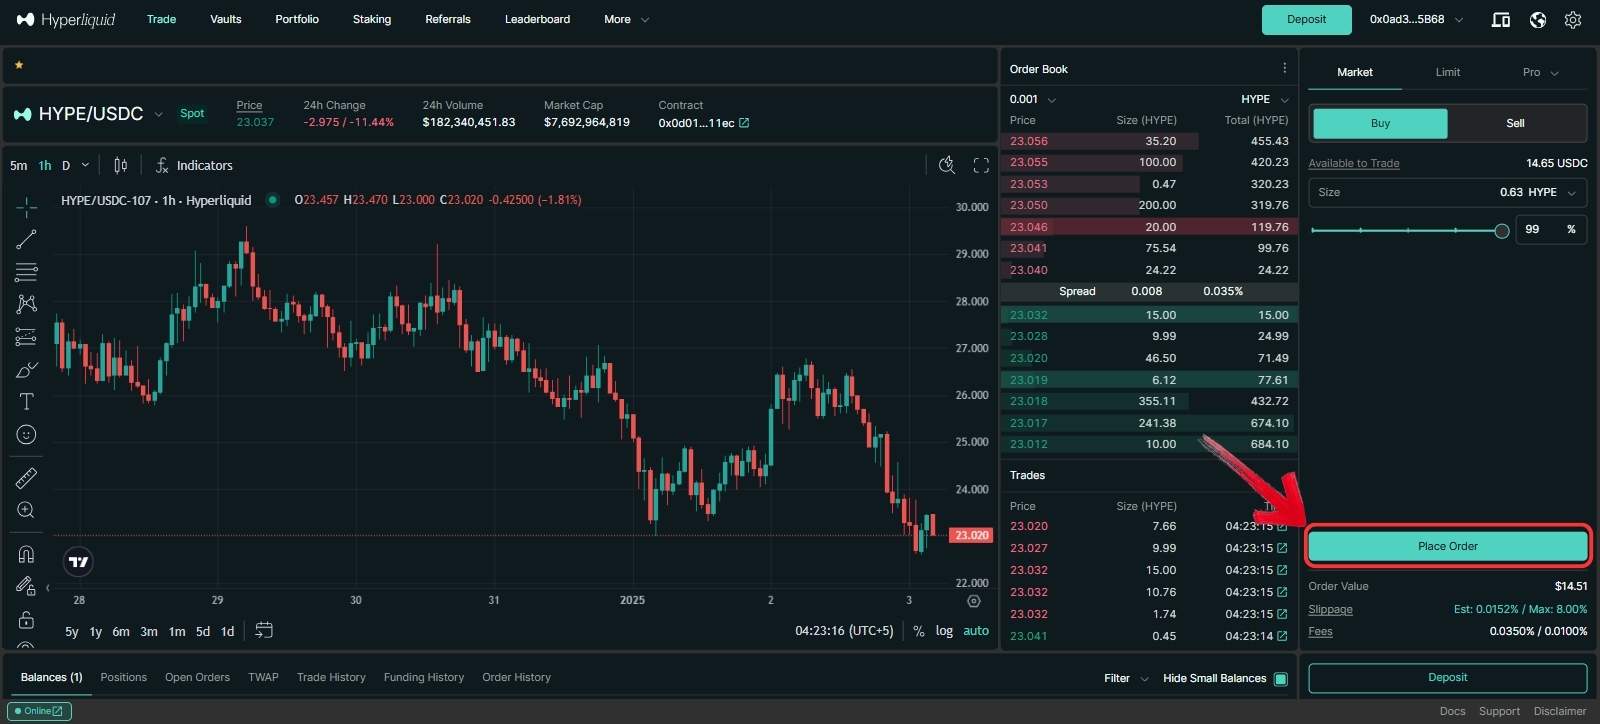Image resolution: width=1600 pixels, height=724 pixels.
Task: Open explorer link for 23.020 trade
Action: point(1282,526)
